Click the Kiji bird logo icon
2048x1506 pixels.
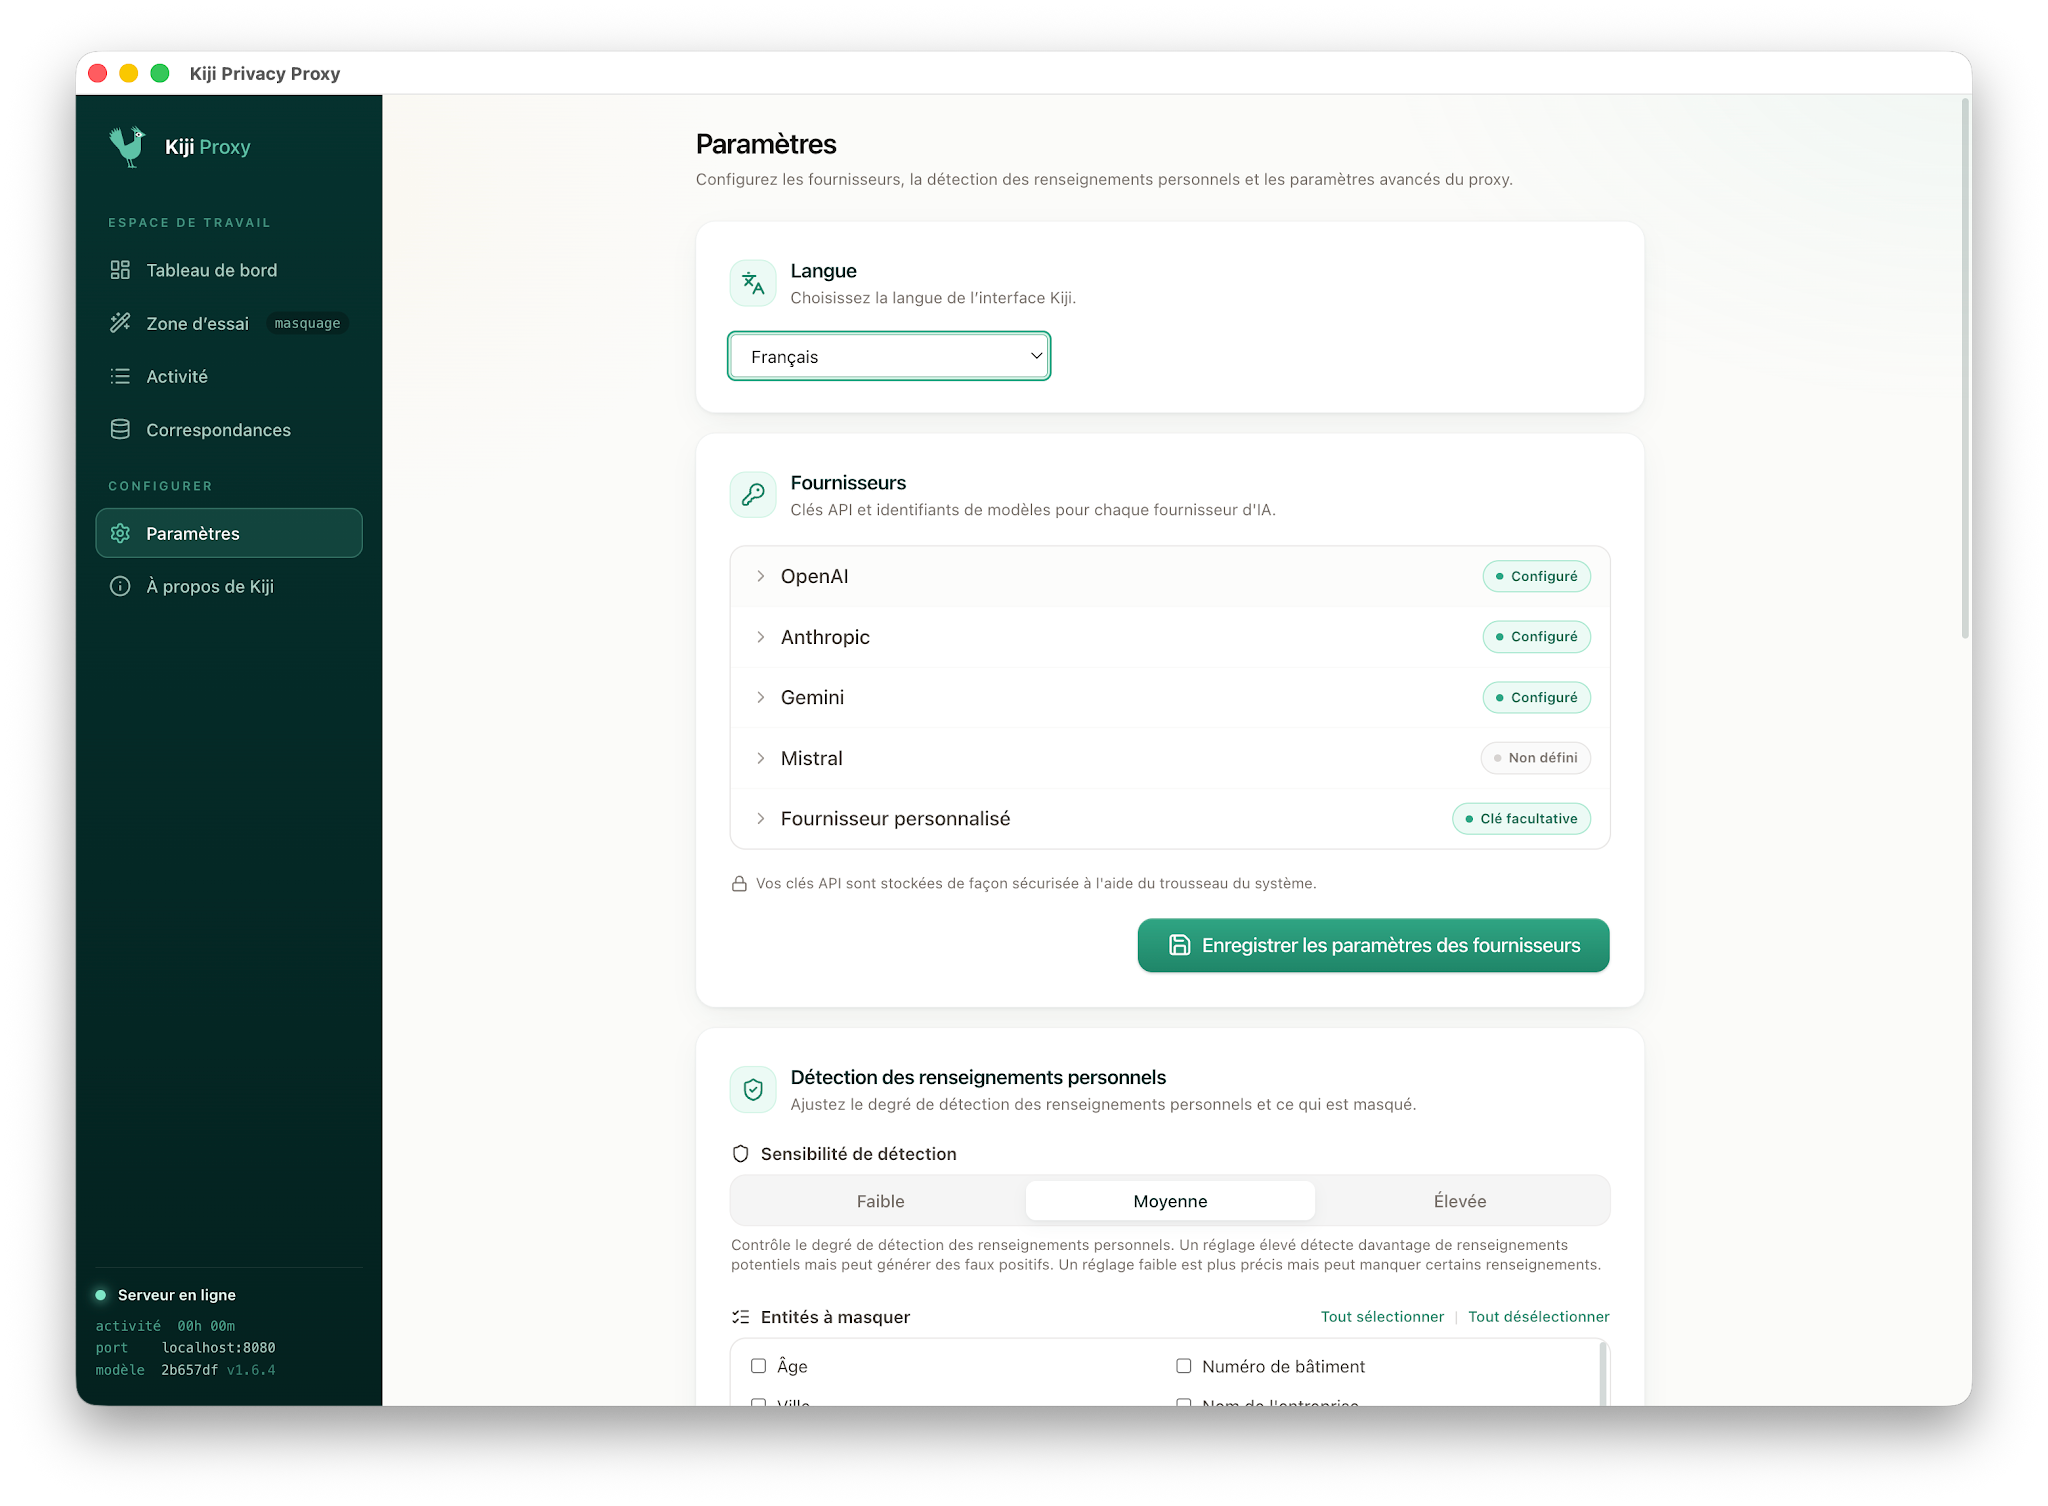point(127,146)
